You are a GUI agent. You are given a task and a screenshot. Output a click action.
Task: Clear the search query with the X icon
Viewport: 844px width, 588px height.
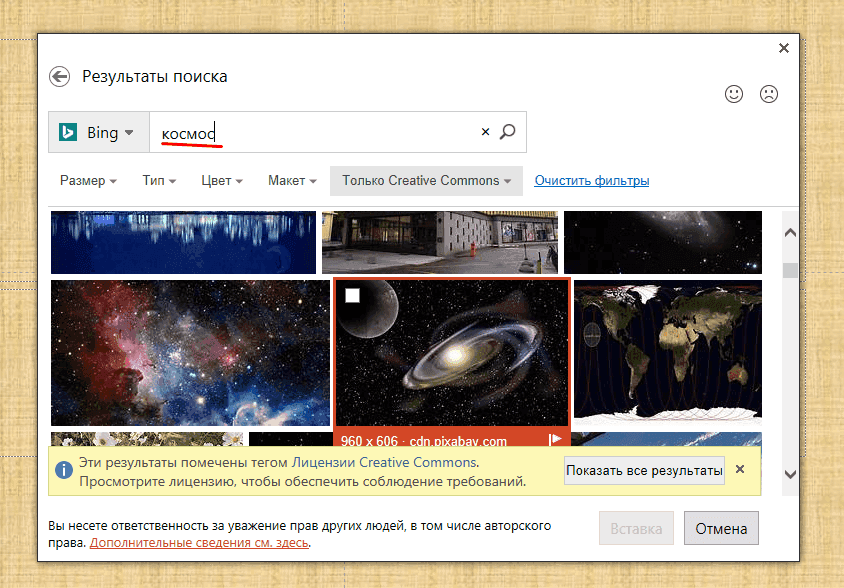coord(485,131)
